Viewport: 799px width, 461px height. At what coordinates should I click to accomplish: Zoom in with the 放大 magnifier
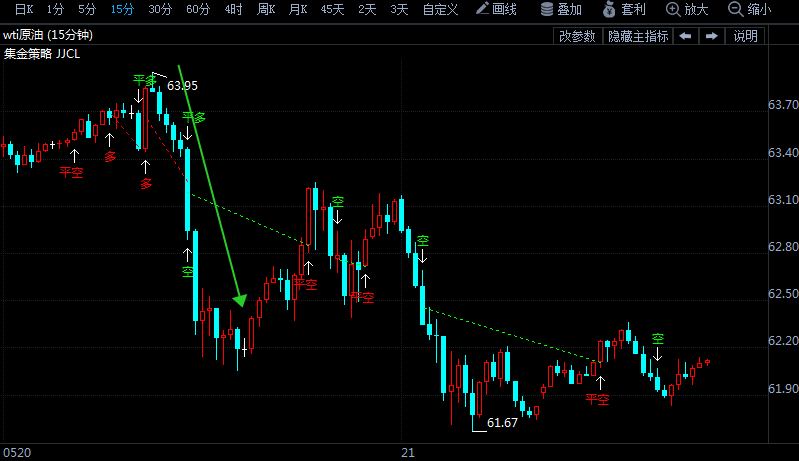click(x=687, y=9)
